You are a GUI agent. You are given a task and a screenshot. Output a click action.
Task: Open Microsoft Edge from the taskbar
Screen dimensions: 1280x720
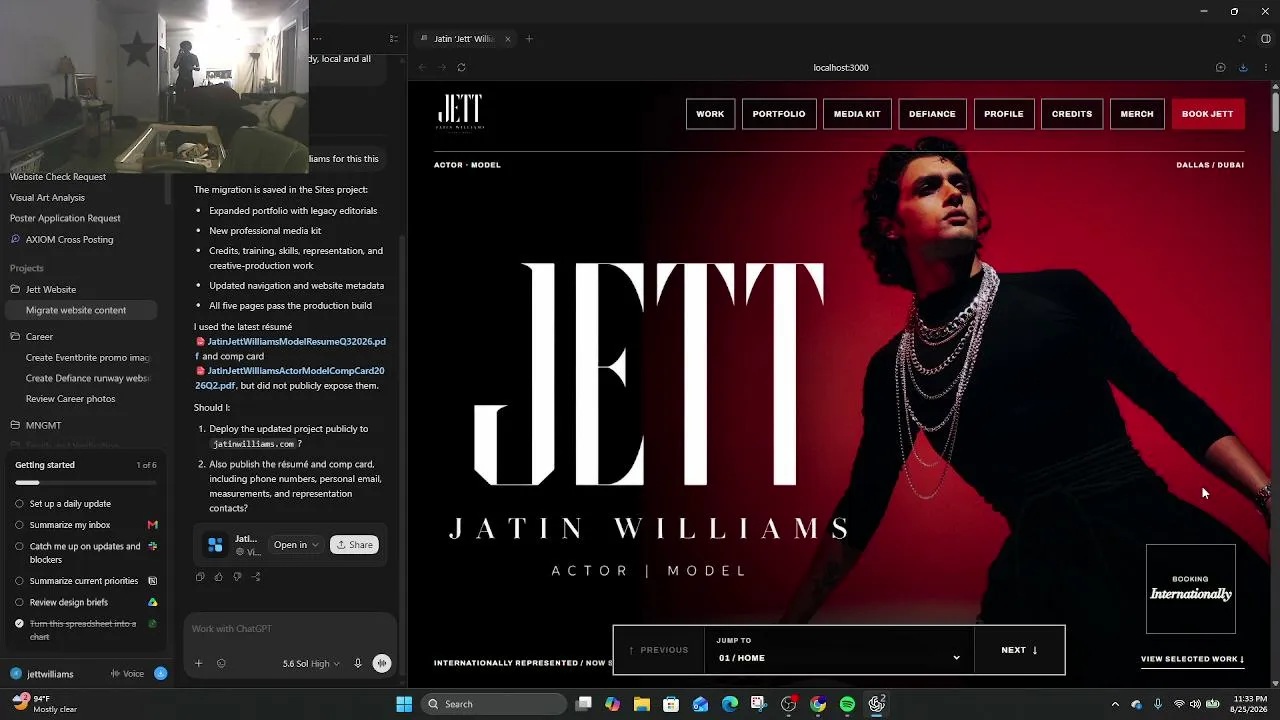[x=729, y=704]
